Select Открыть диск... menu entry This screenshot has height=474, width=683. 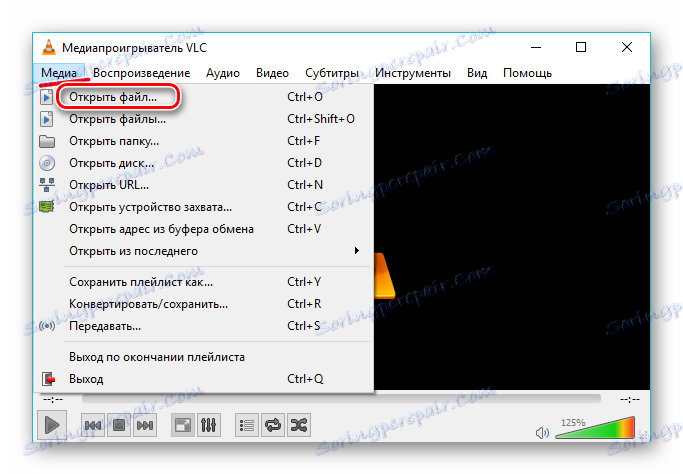pos(204,163)
